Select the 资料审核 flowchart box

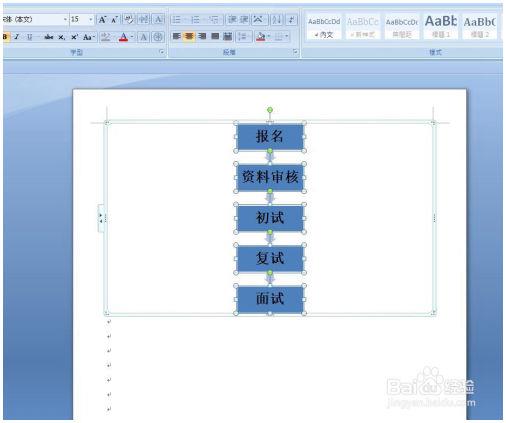(270, 177)
